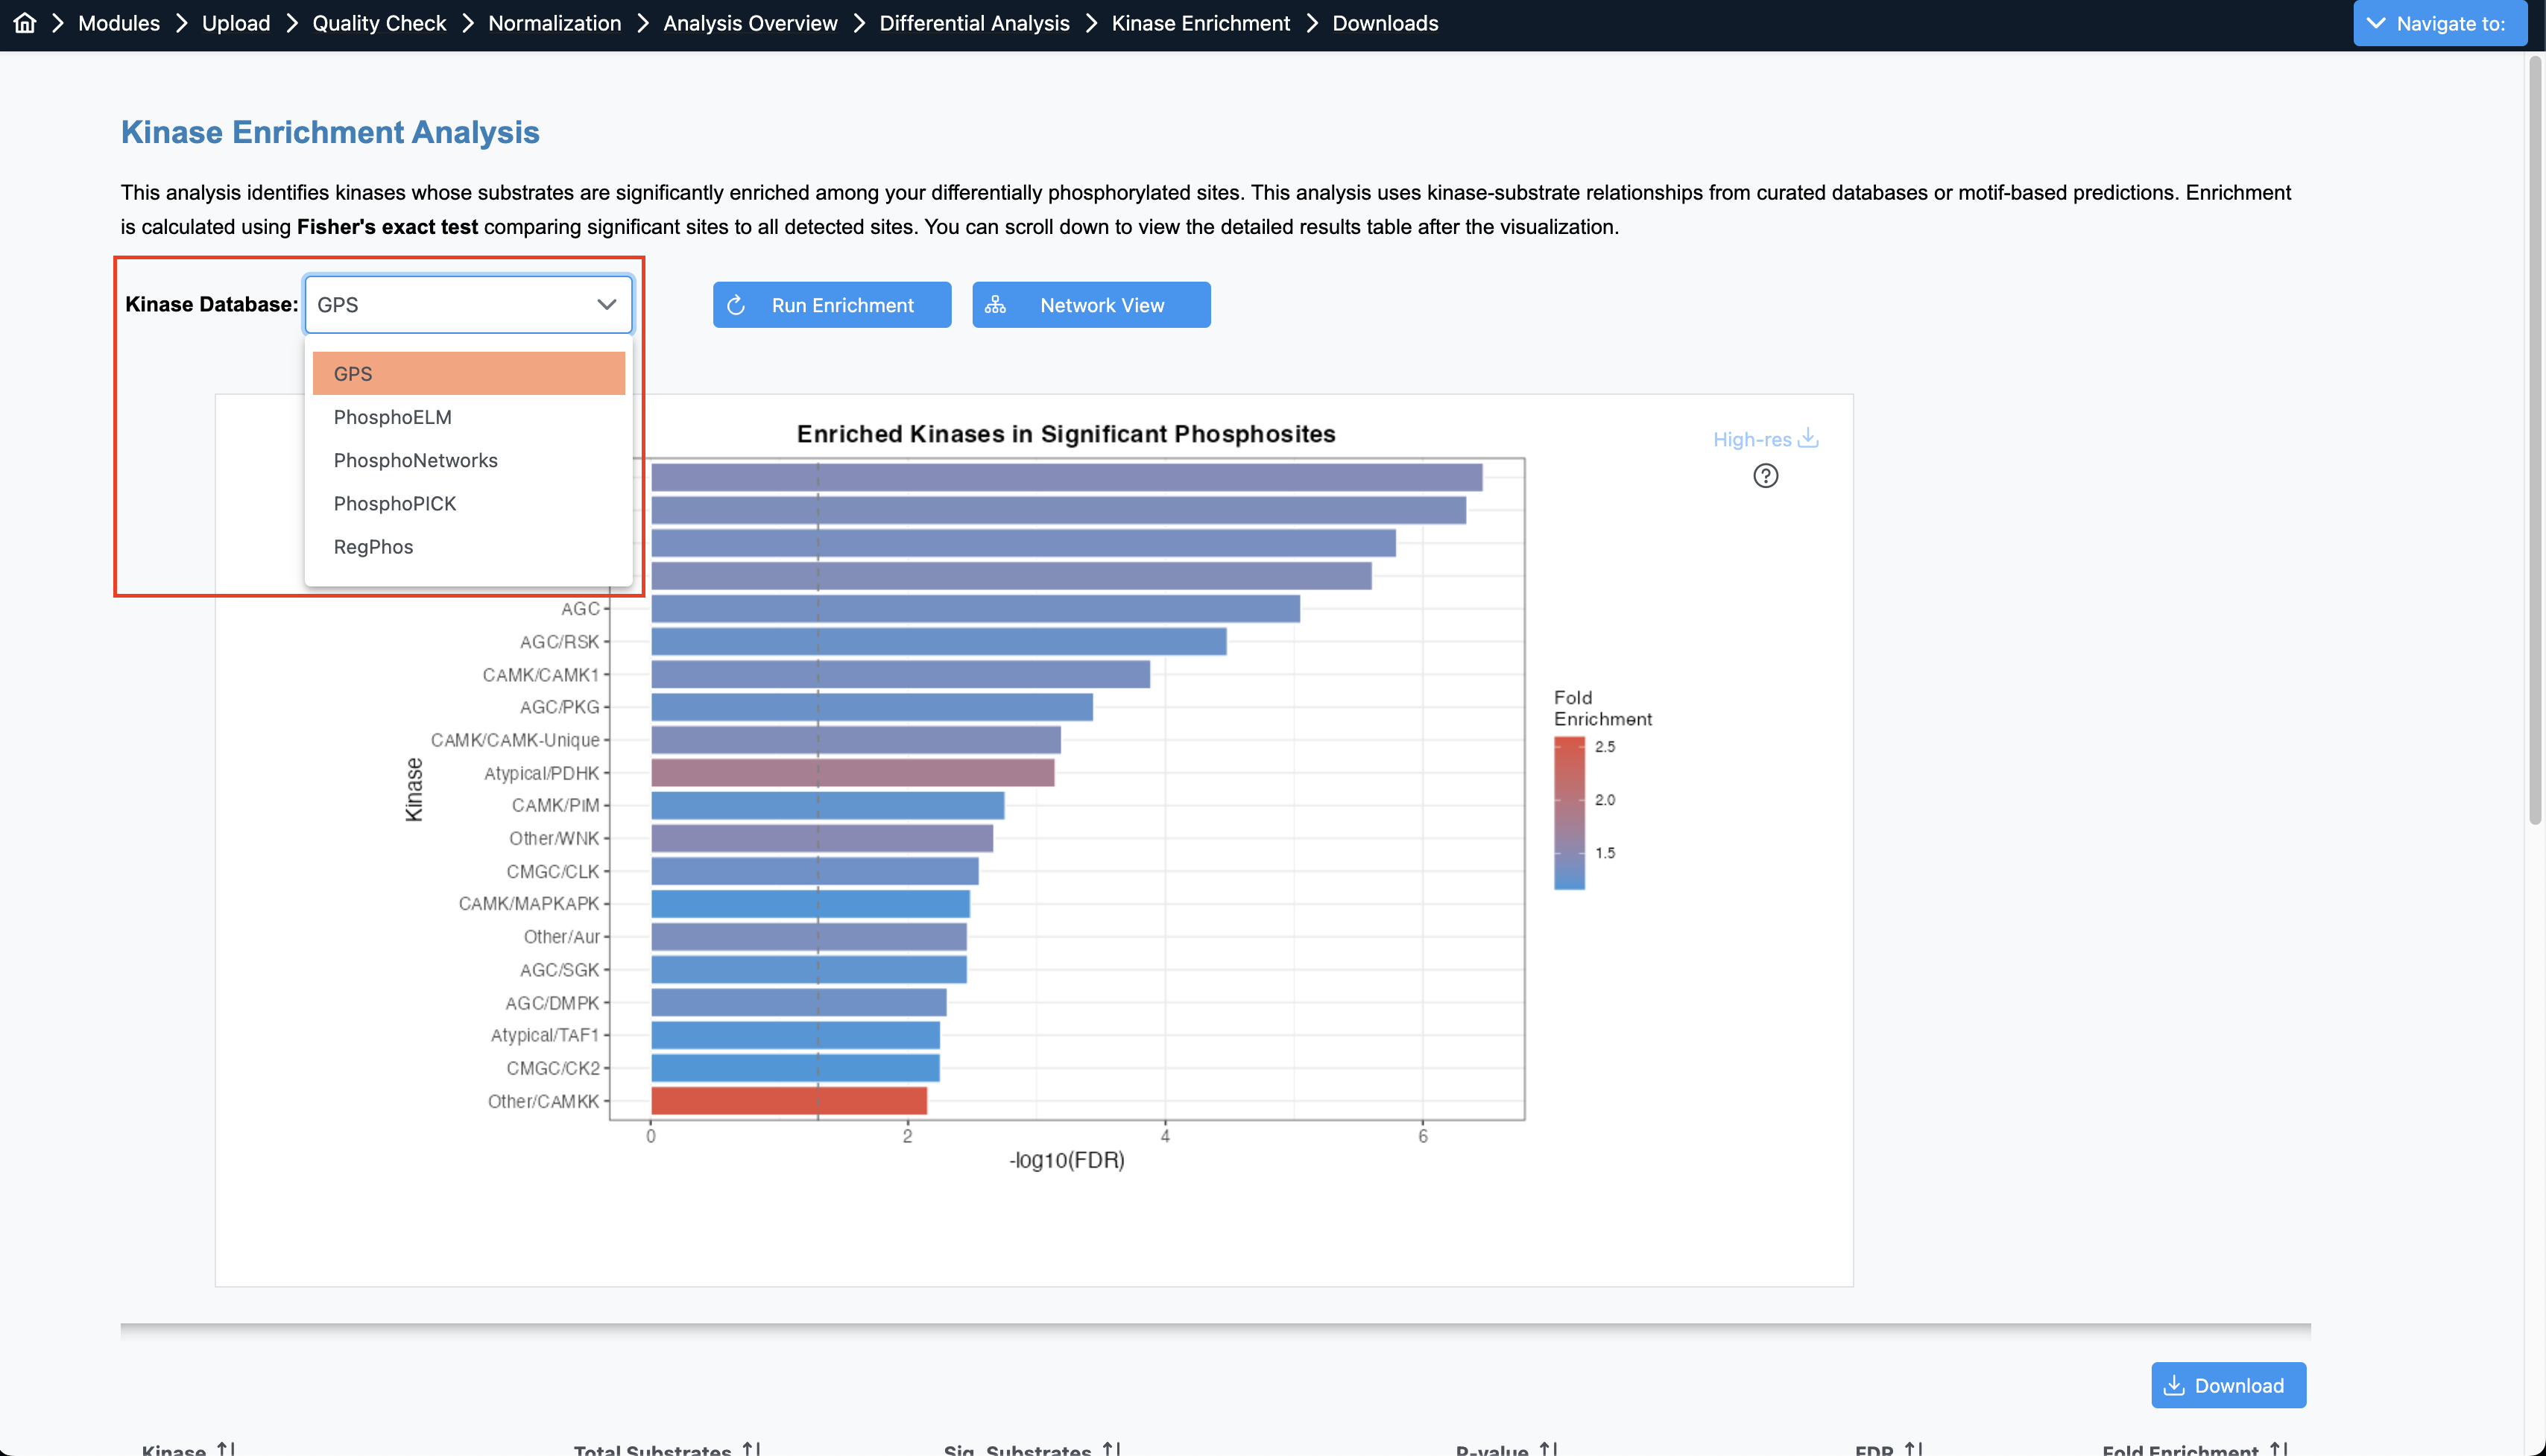Click the home icon in breadcrumb

25,23
